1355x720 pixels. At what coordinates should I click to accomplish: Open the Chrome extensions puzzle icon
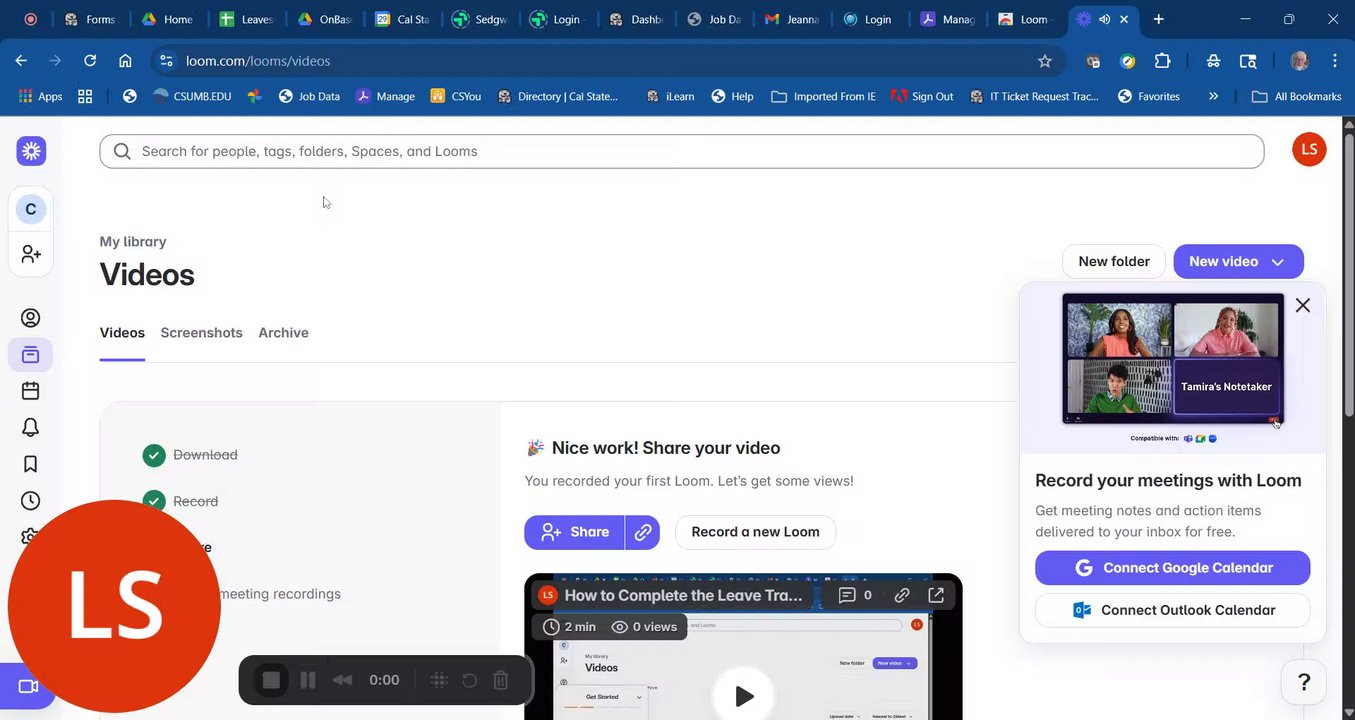point(1162,61)
